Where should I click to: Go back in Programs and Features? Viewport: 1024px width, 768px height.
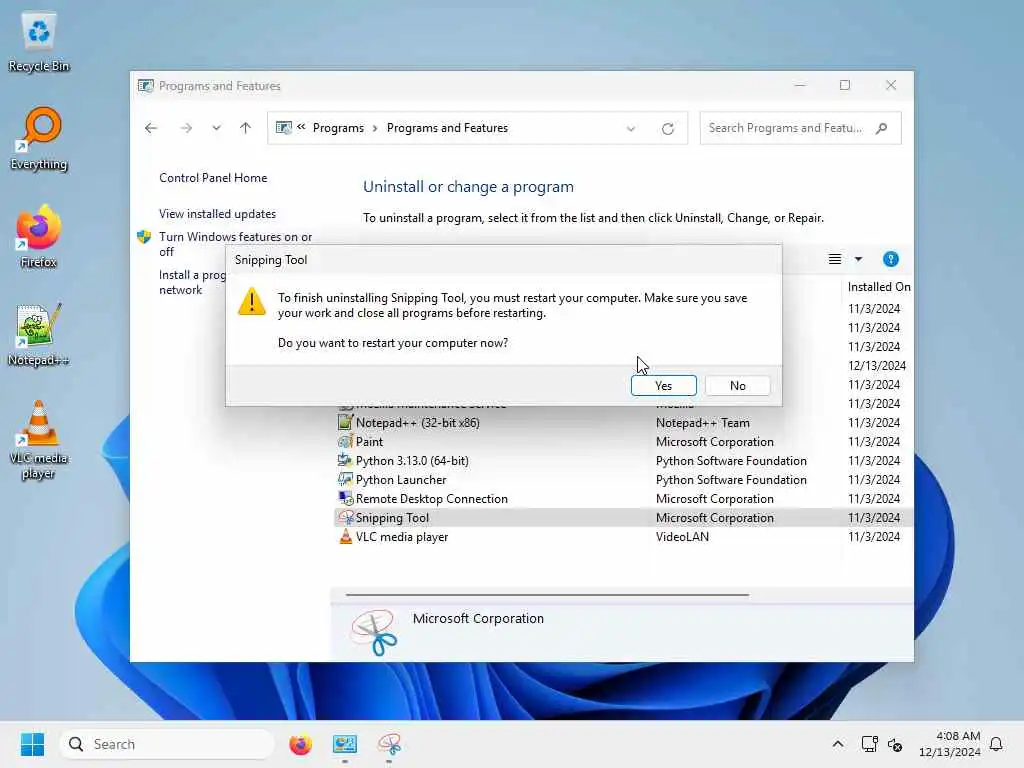pos(151,128)
